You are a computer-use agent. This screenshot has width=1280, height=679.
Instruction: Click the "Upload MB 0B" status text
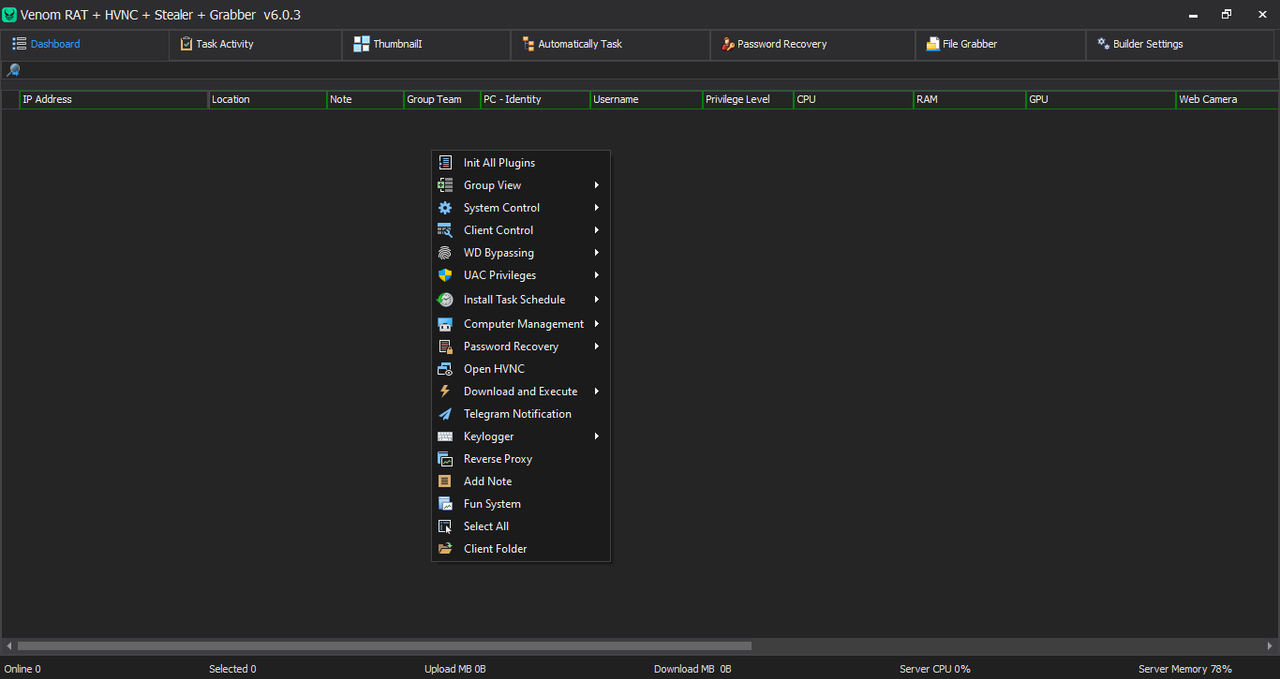455,669
